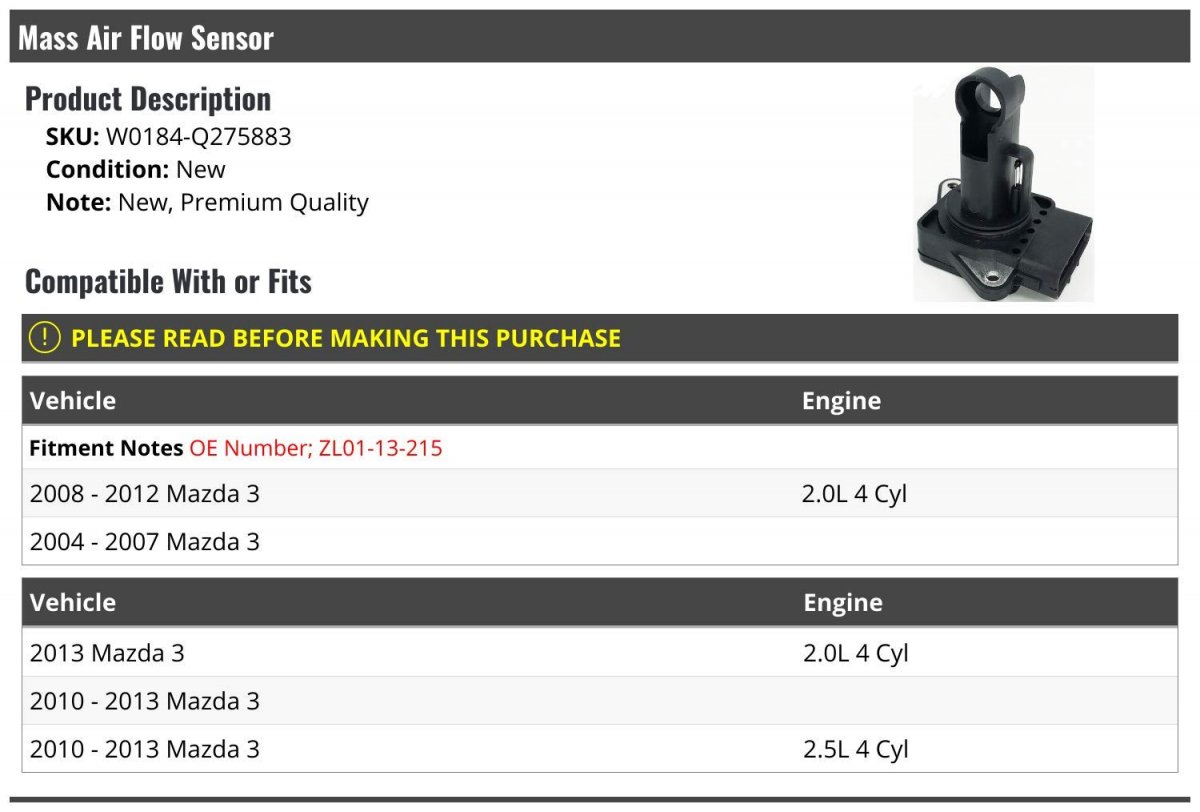This screenshot has width=1200, height=812.
Task: Click the Mass Air Flow Sensor title bar
Action: point(600,37)
